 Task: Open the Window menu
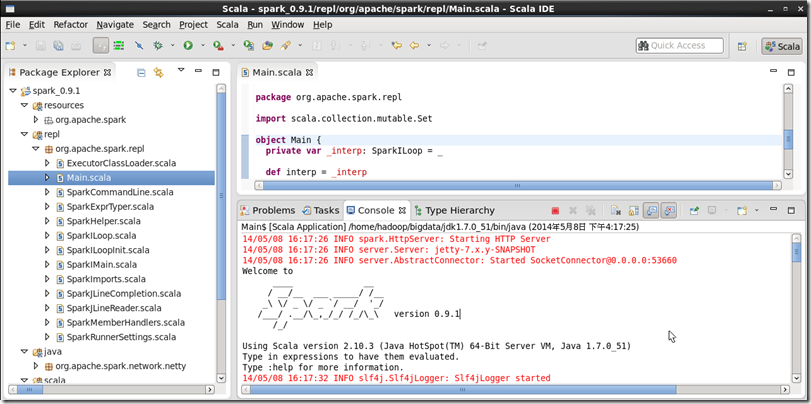[x=288, y=24]
